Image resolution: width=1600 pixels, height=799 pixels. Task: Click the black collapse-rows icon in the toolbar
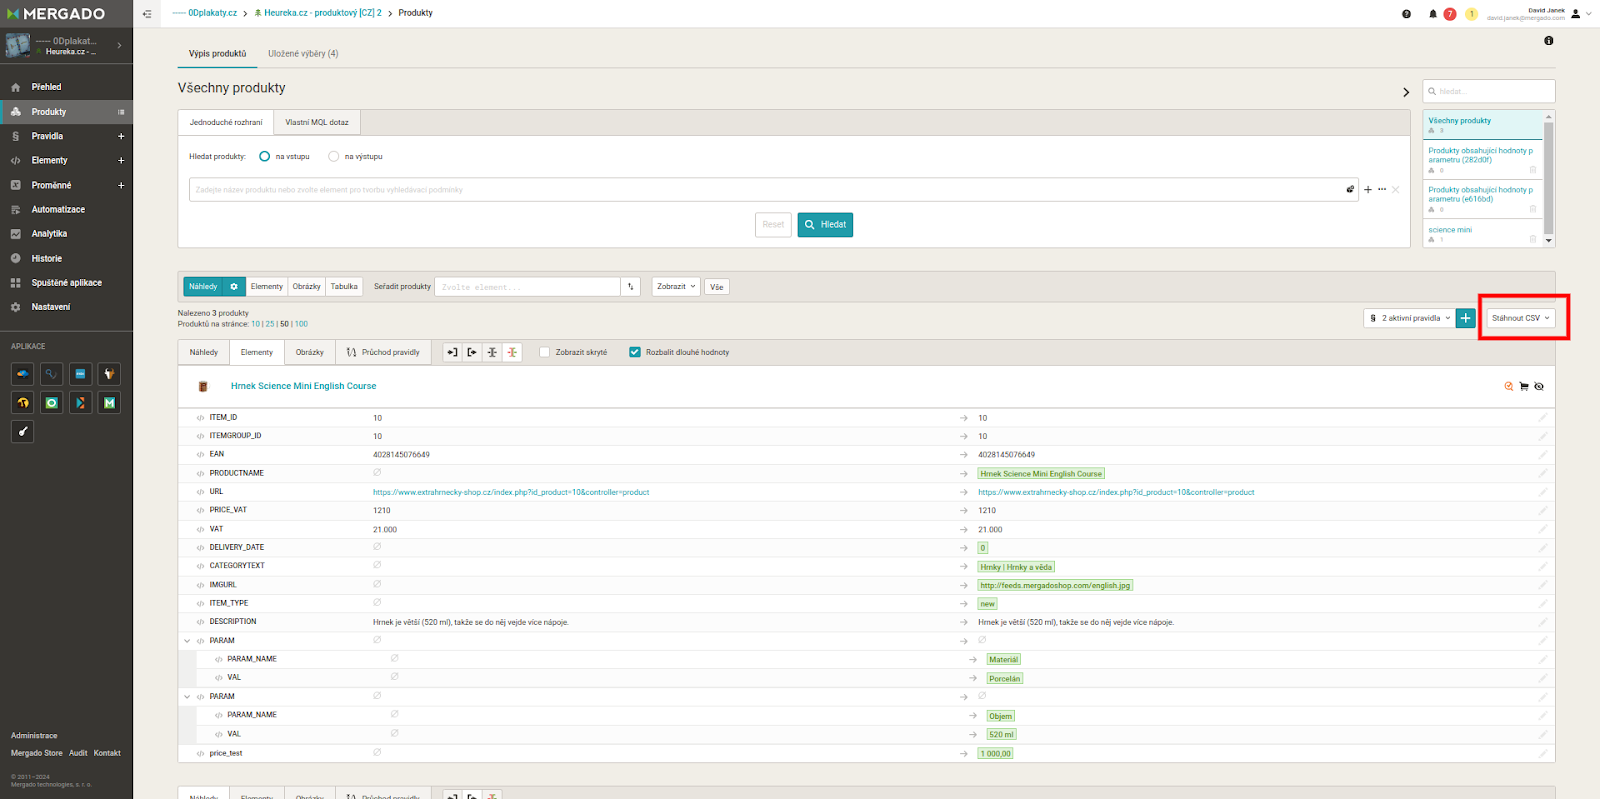point(492,352)
